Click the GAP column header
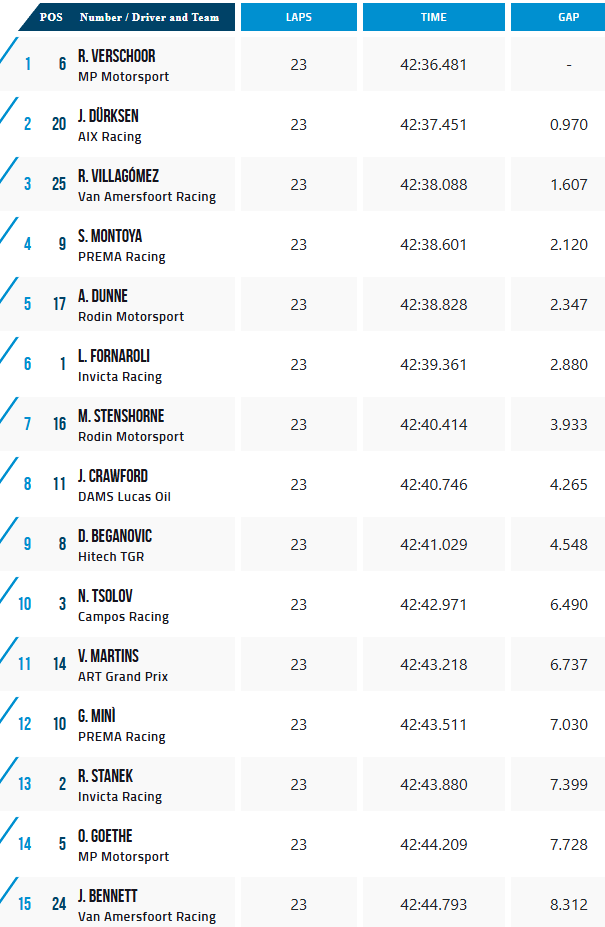 click(568, 17)
